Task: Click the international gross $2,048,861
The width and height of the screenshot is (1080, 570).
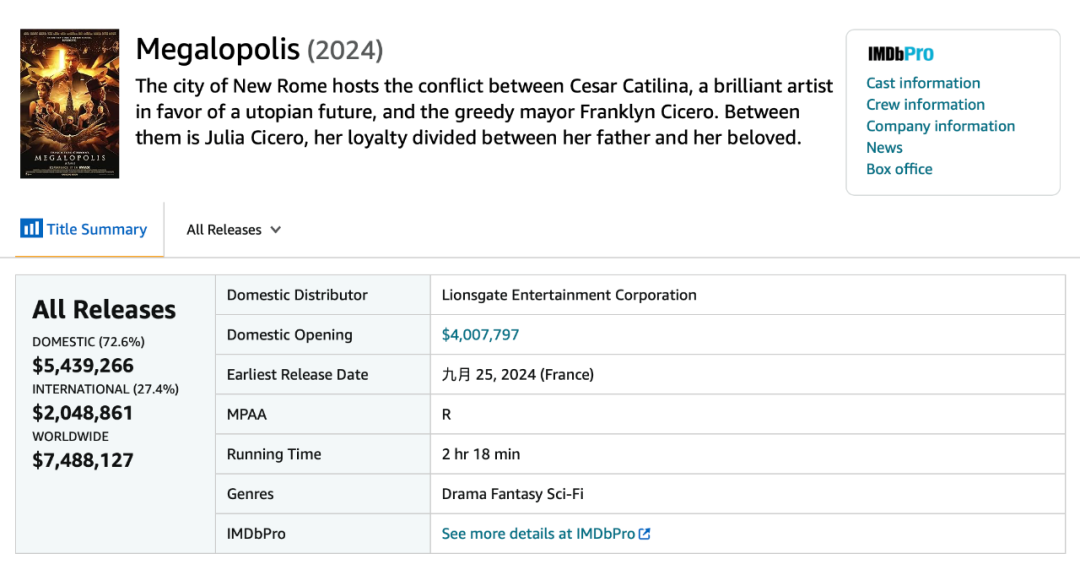Action: pyautogui.click(x=83, y=413)
